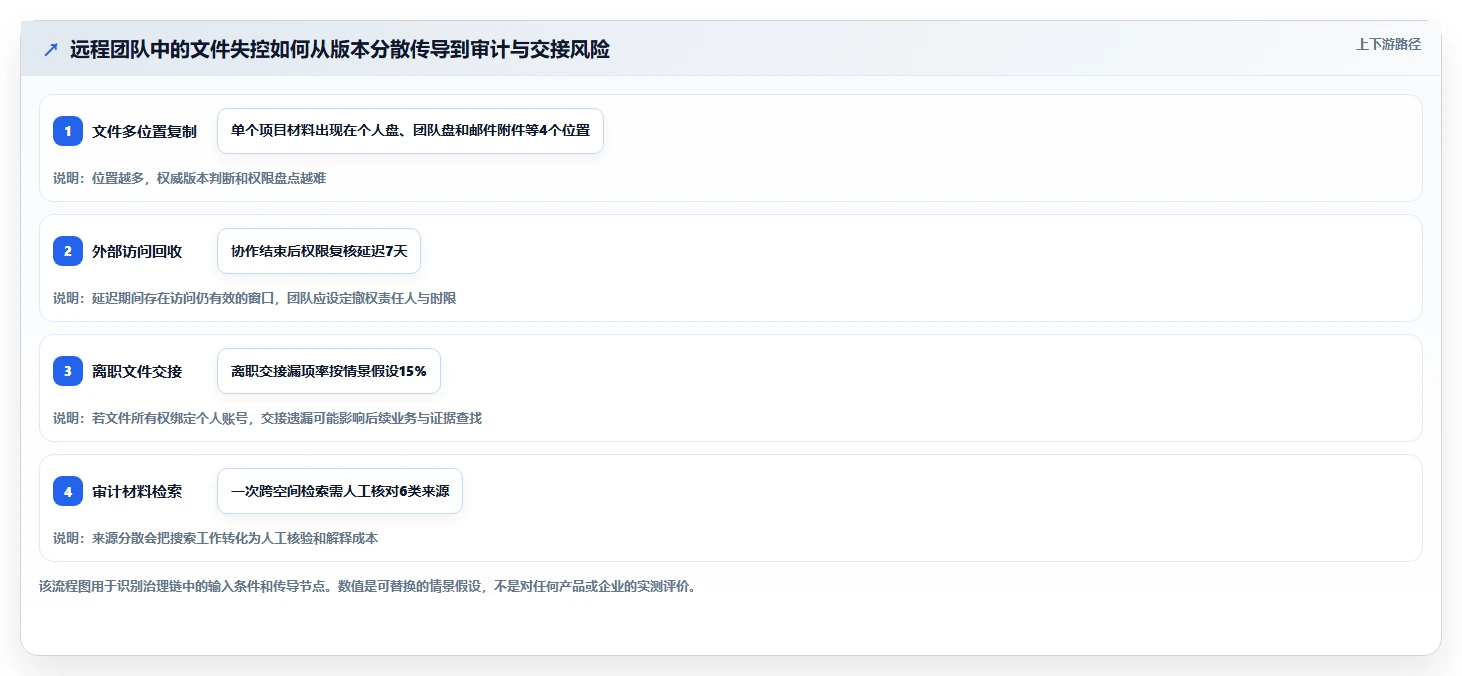This screenshot has height=676, width=1462.
Task: Click the note 说明：位置越多，权威版本判断和权限盘点越难
Action: (x=189, y=178)
